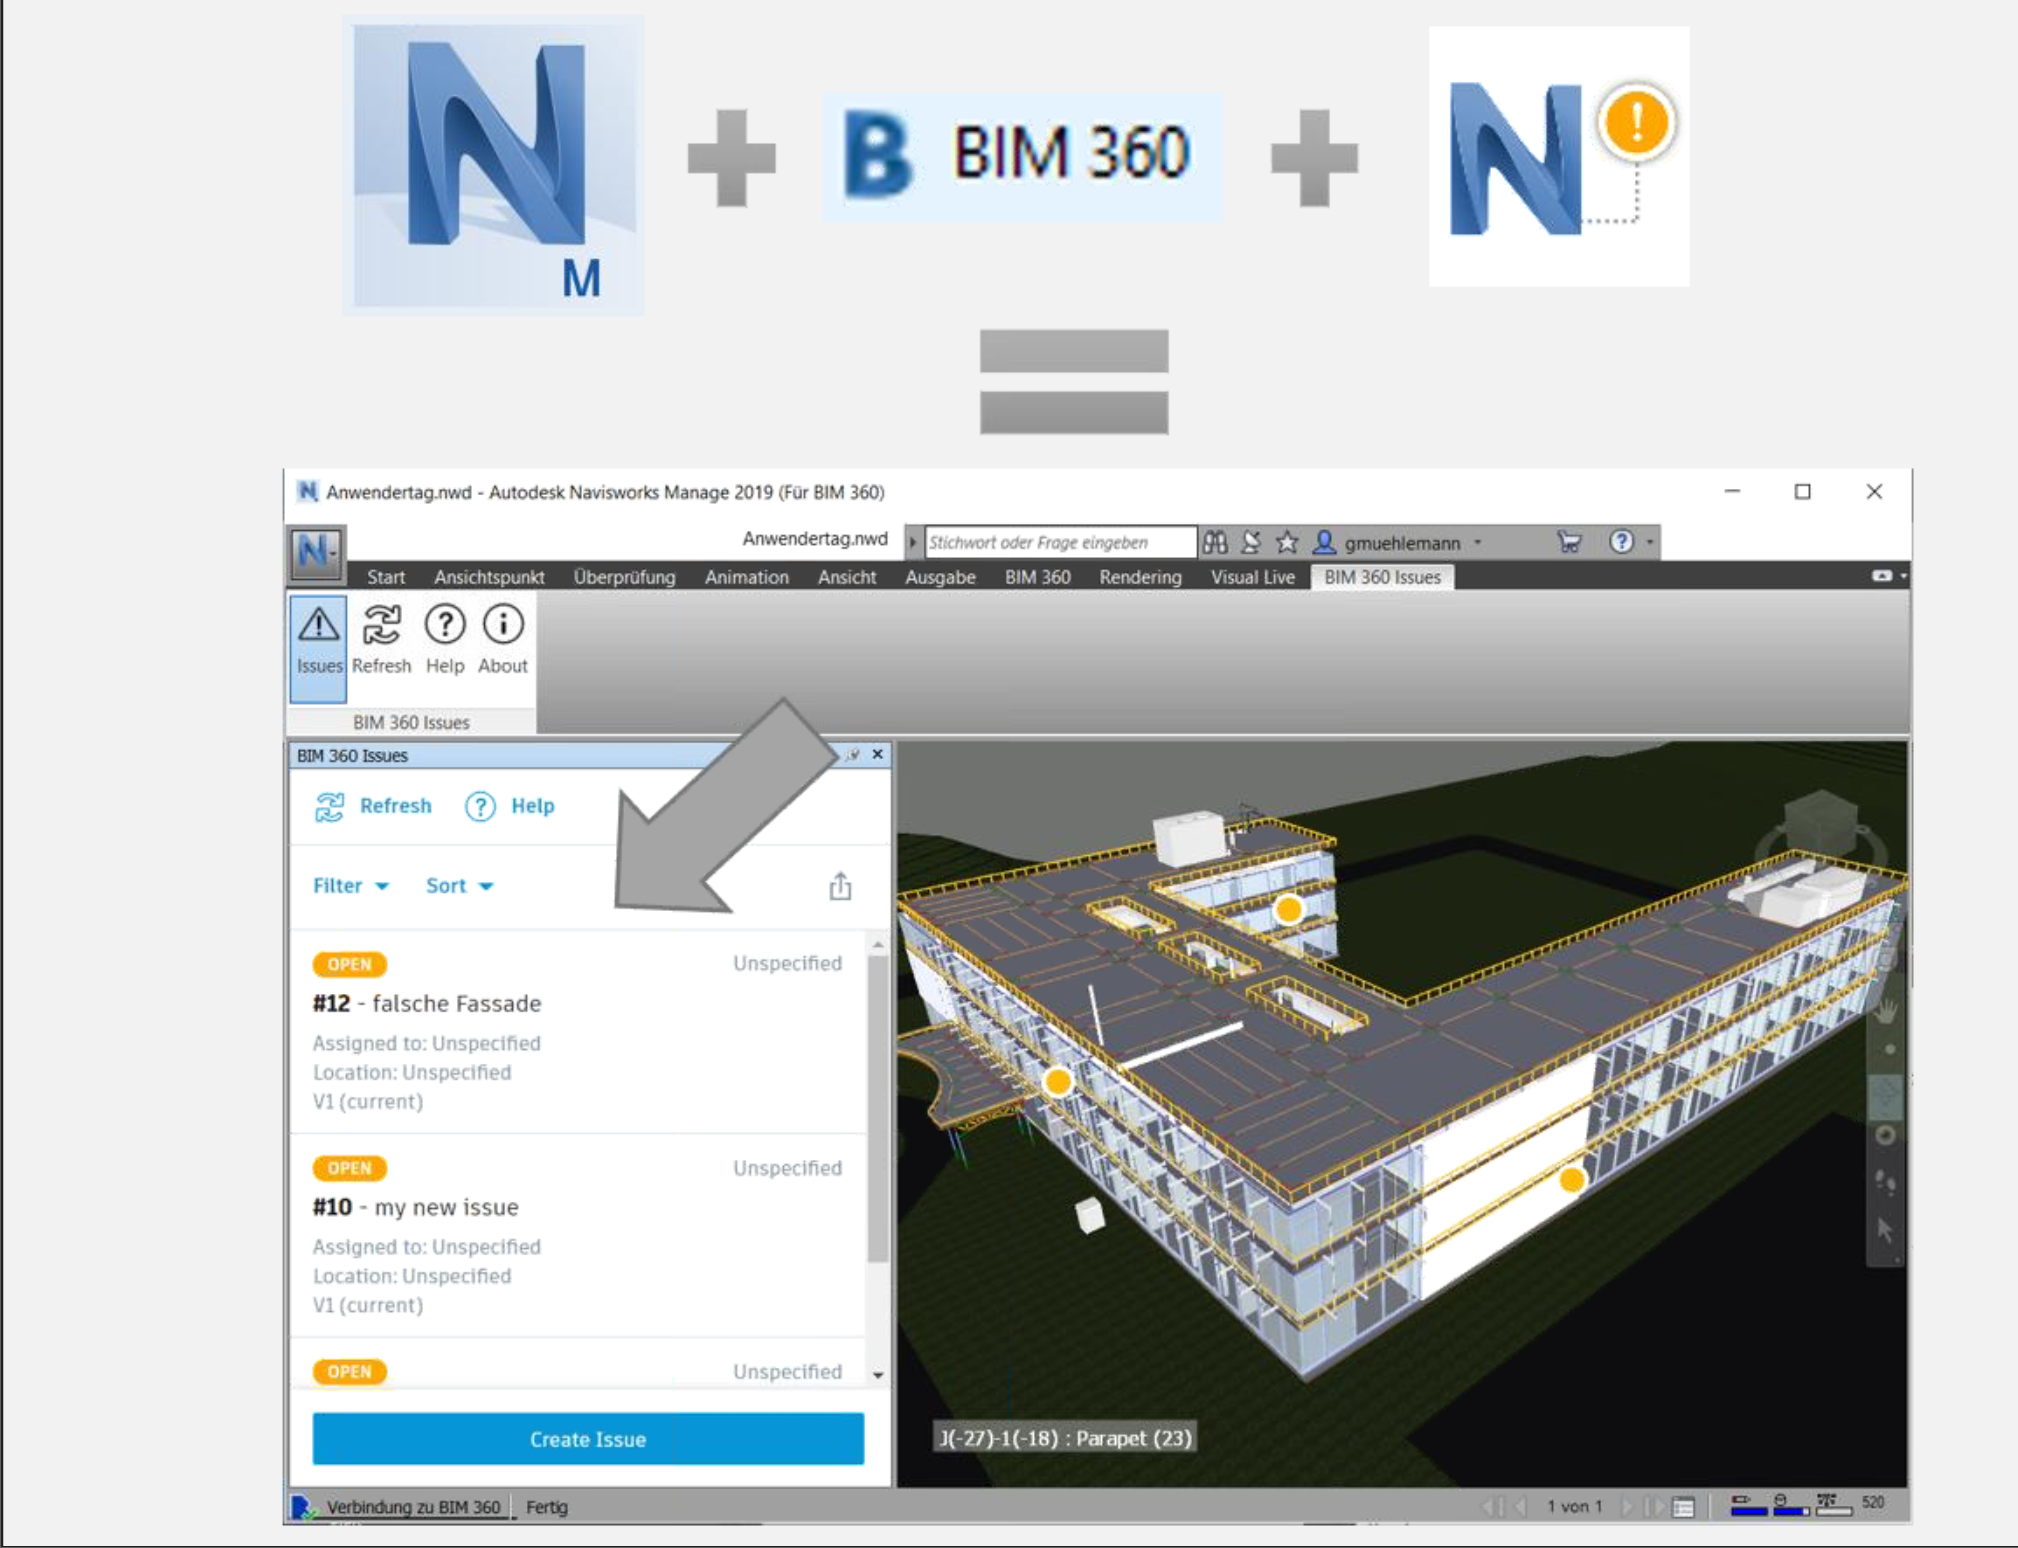Open the shopping cart app store icon
Image resolution: width=2018 pixels, height=1548 pixels.
point(1569,542)
